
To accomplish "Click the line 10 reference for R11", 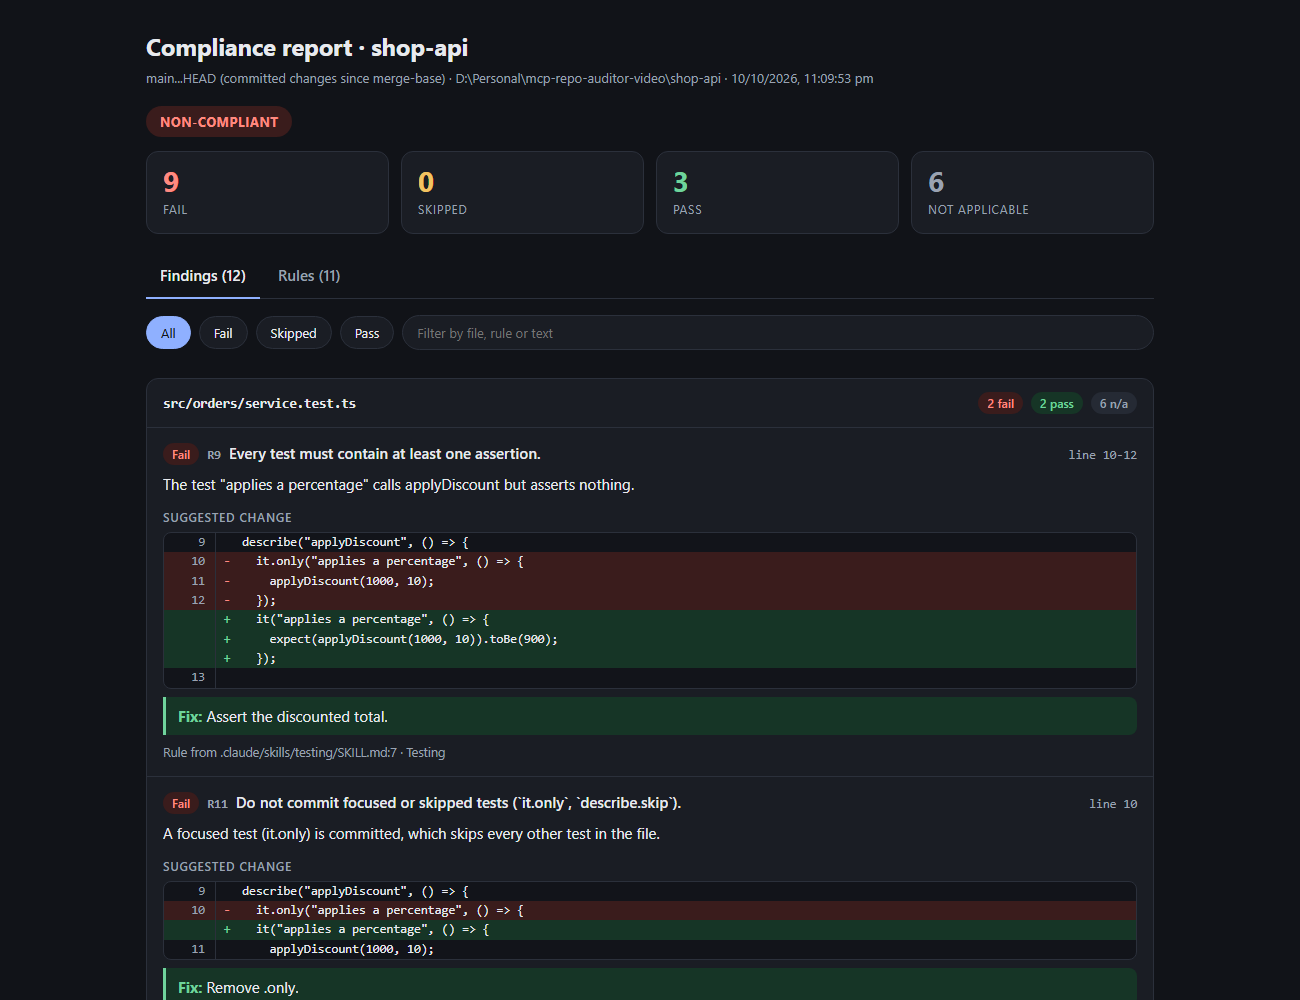I will [x=1113, y=804].
